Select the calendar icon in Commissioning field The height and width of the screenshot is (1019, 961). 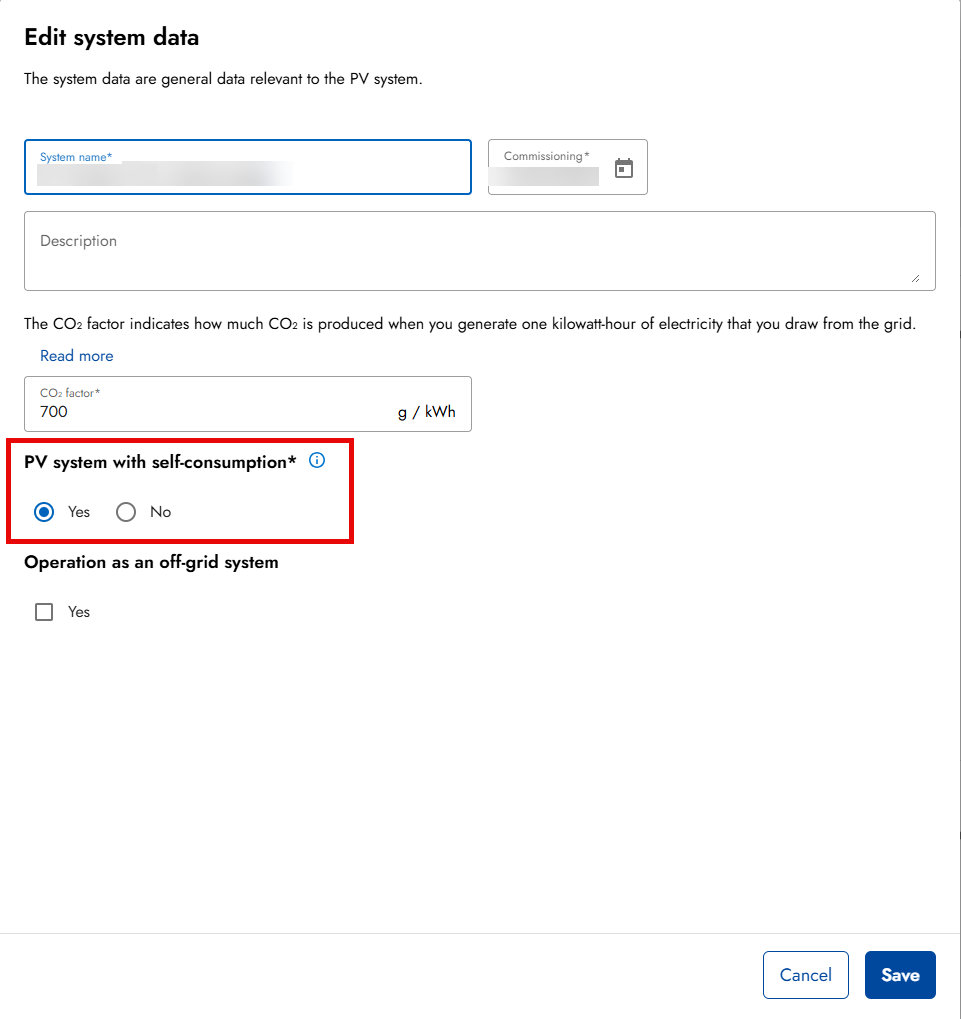[x=623, y=167]
